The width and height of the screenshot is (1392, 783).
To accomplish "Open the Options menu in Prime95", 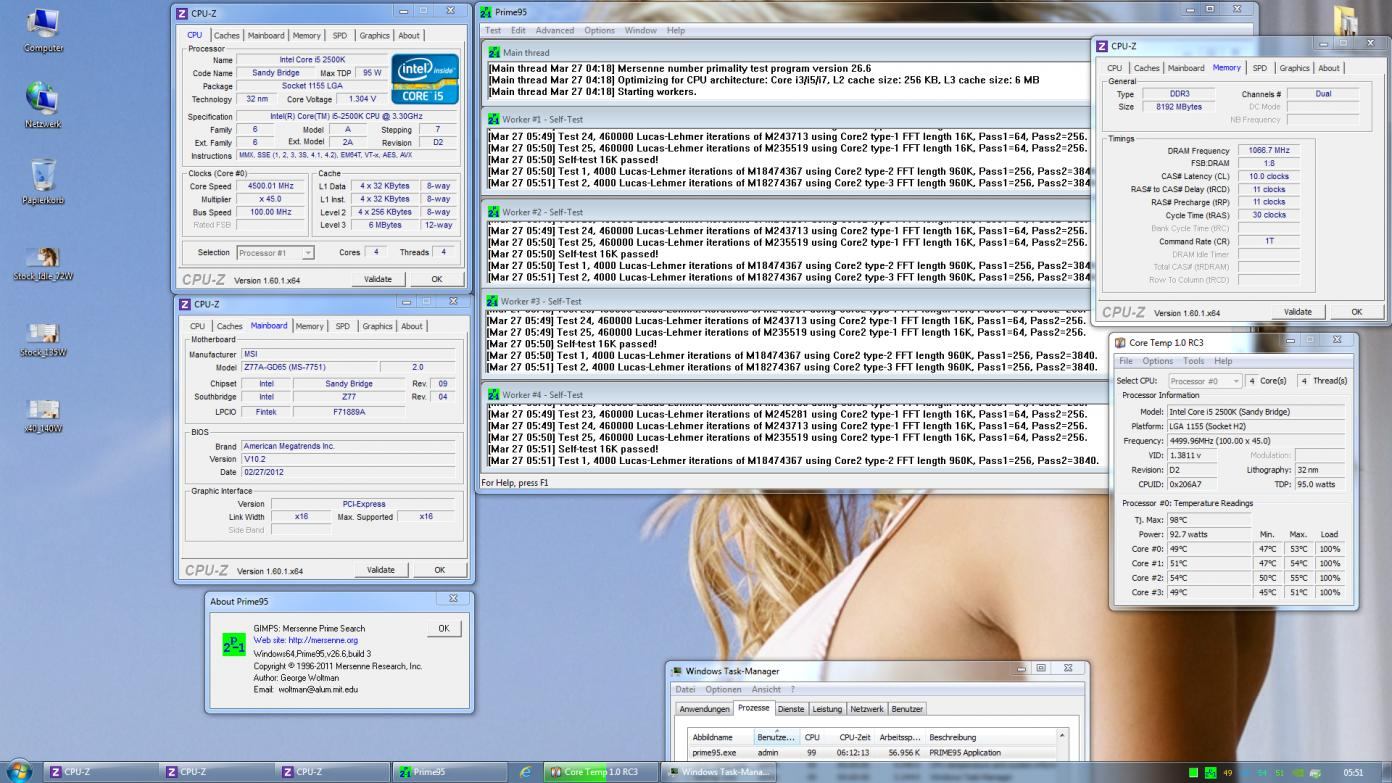I will click(x=599, y=30).
